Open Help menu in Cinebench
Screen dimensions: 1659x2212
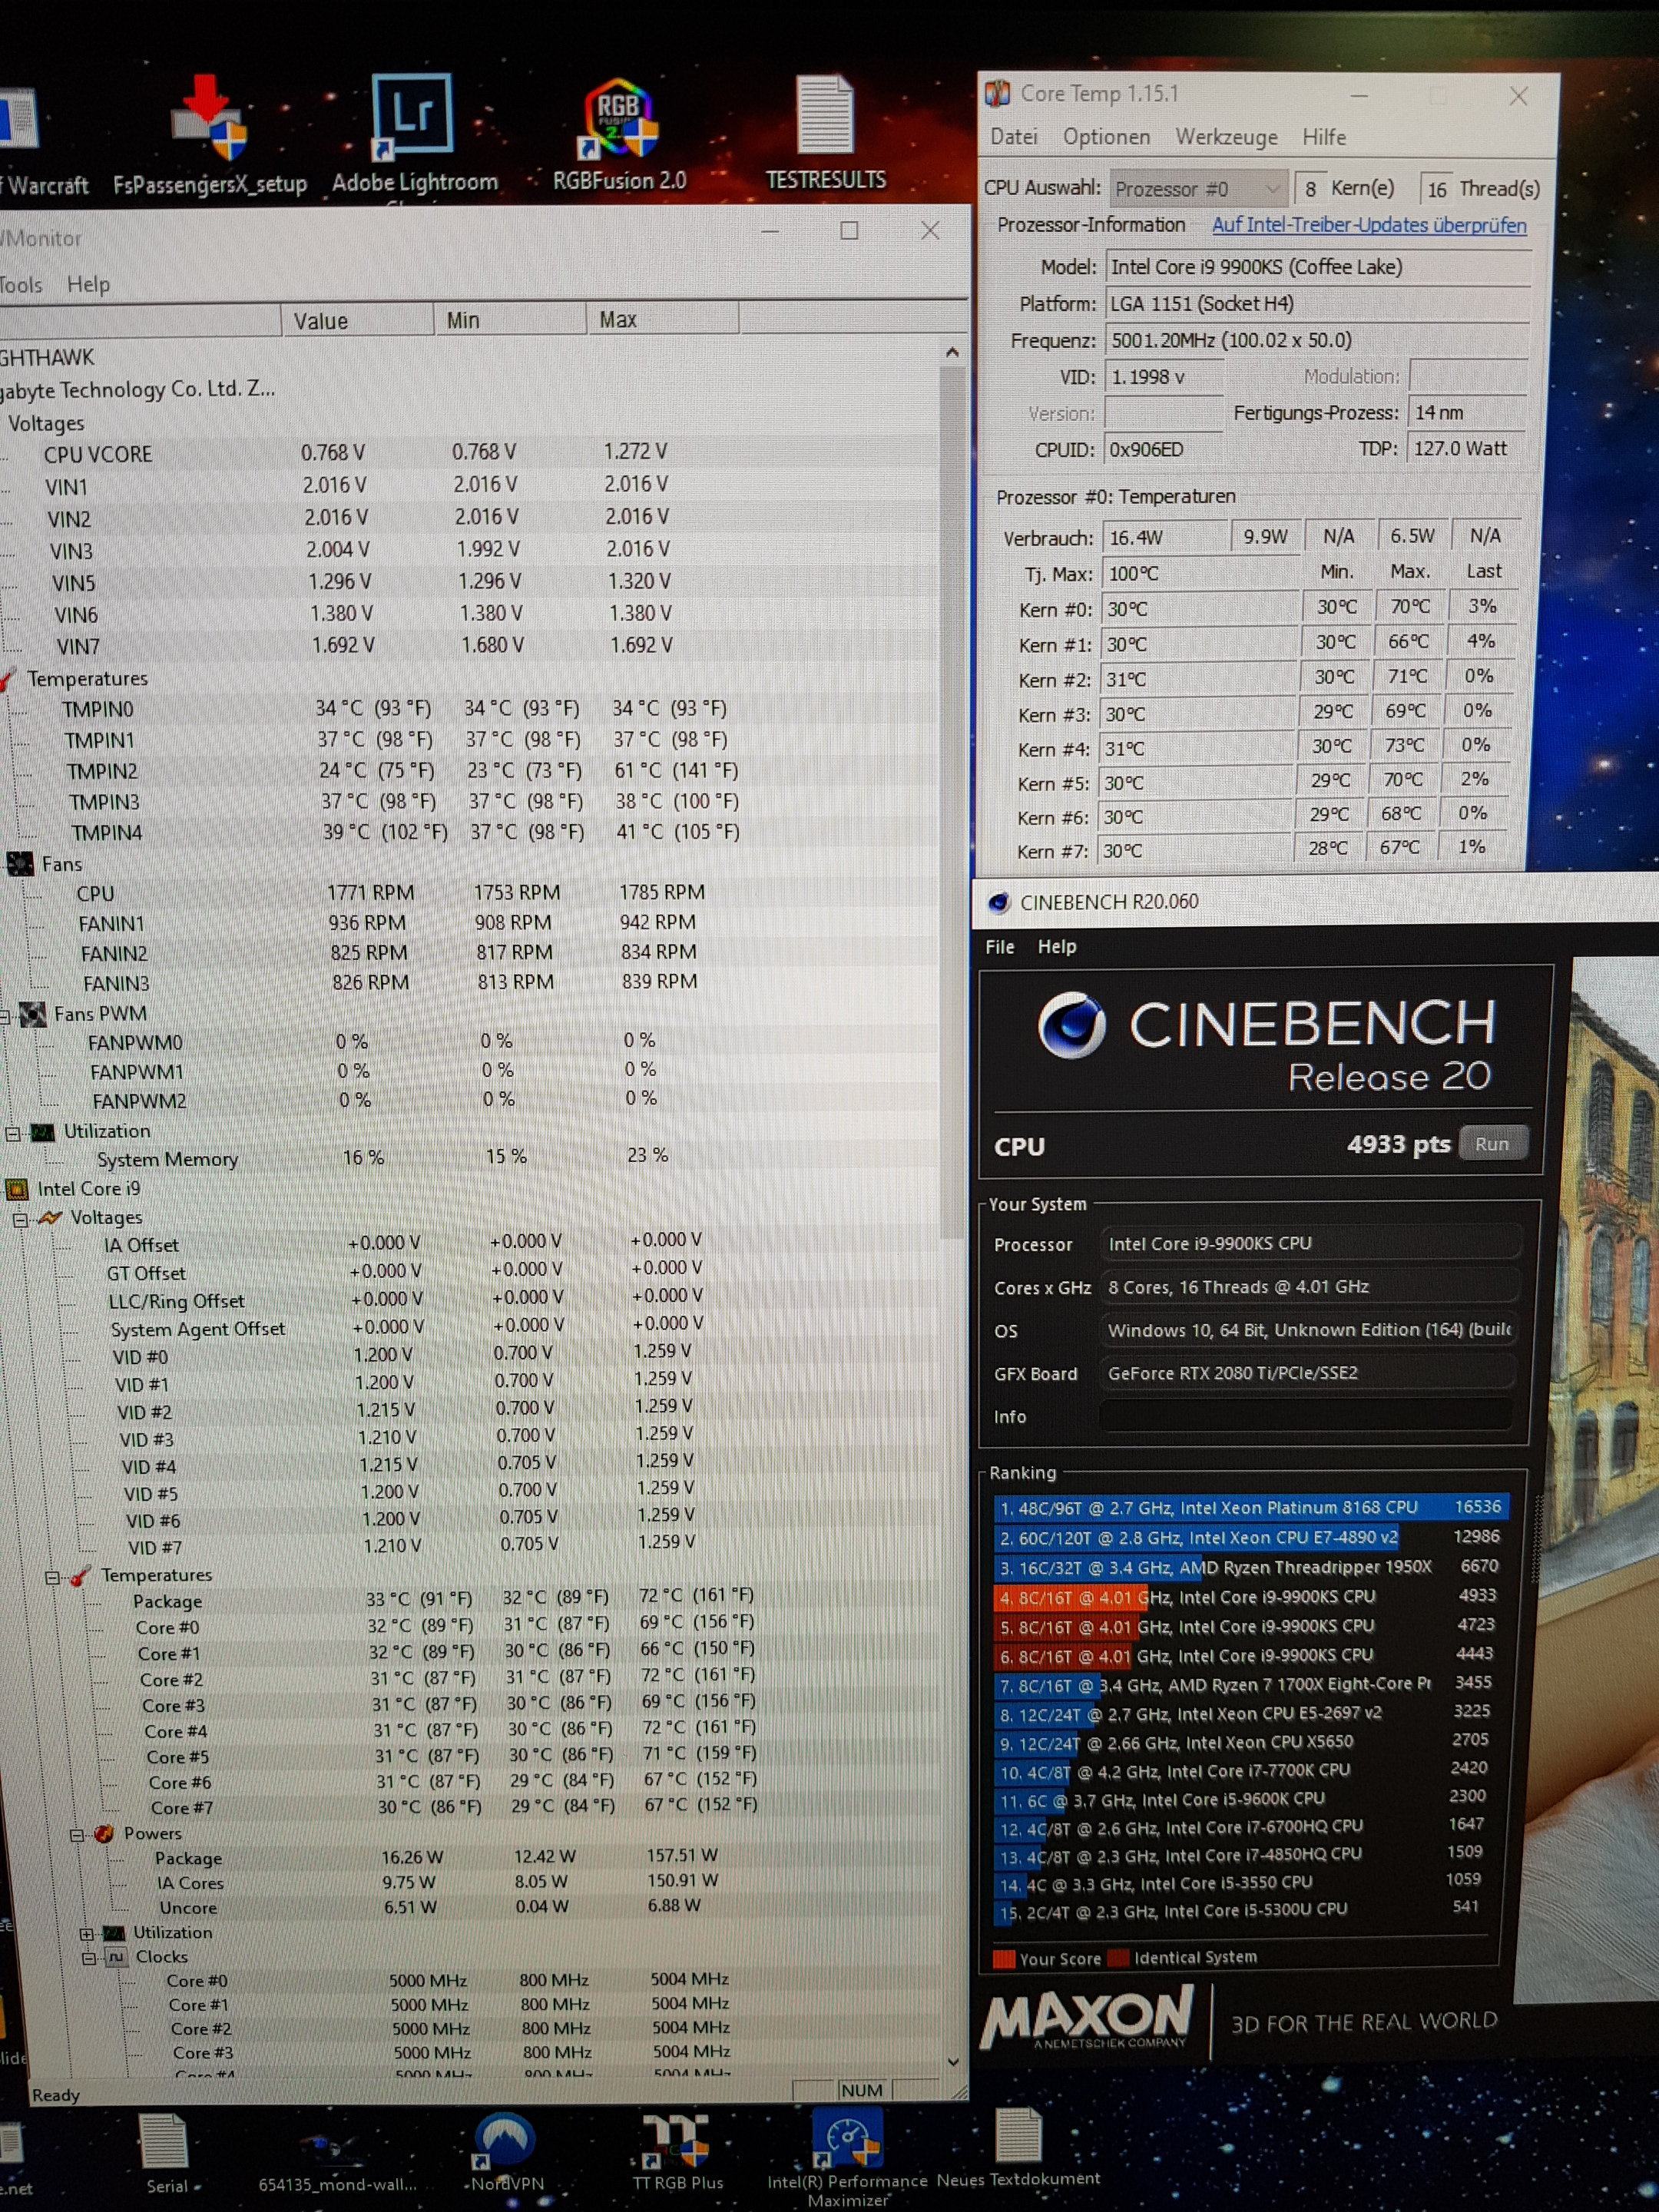pyautogui.click(x=1056, y=947)
